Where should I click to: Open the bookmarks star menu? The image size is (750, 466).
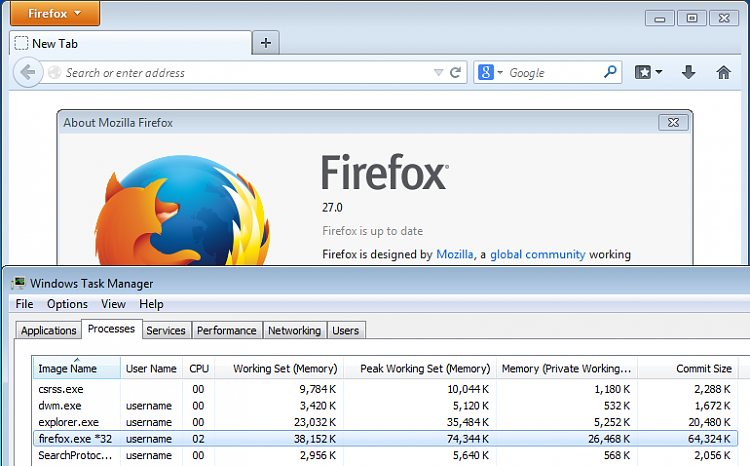coord(643,73)
